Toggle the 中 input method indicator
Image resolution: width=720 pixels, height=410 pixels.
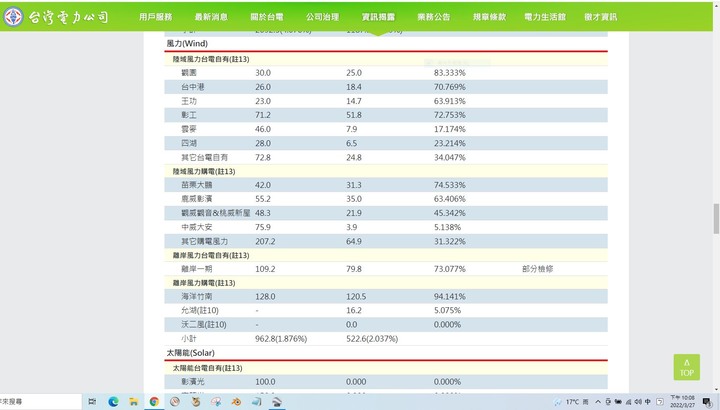(647, 402)
